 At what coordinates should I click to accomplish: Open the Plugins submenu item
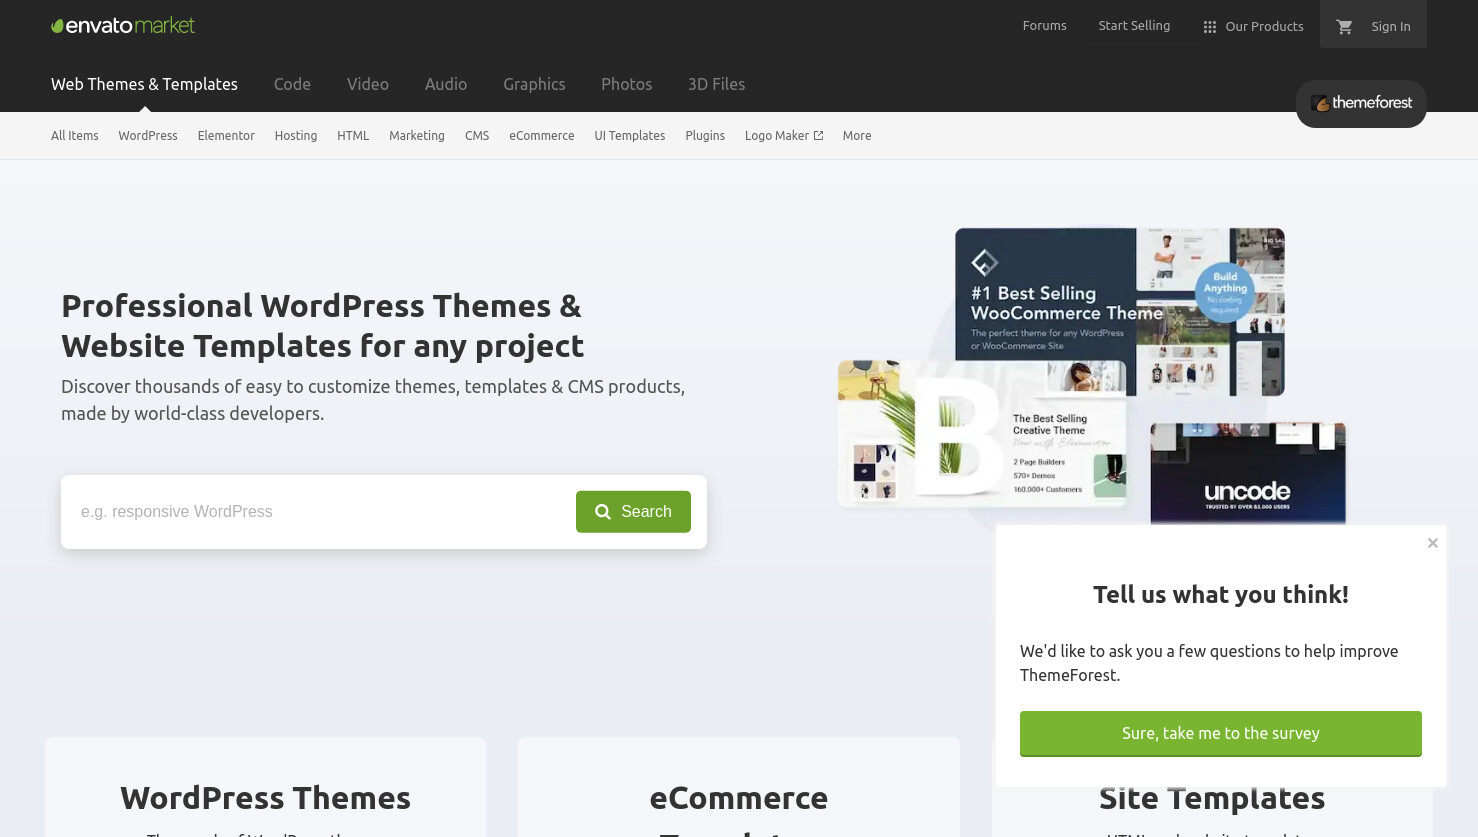pyautogui.click(x=705, y=136)
